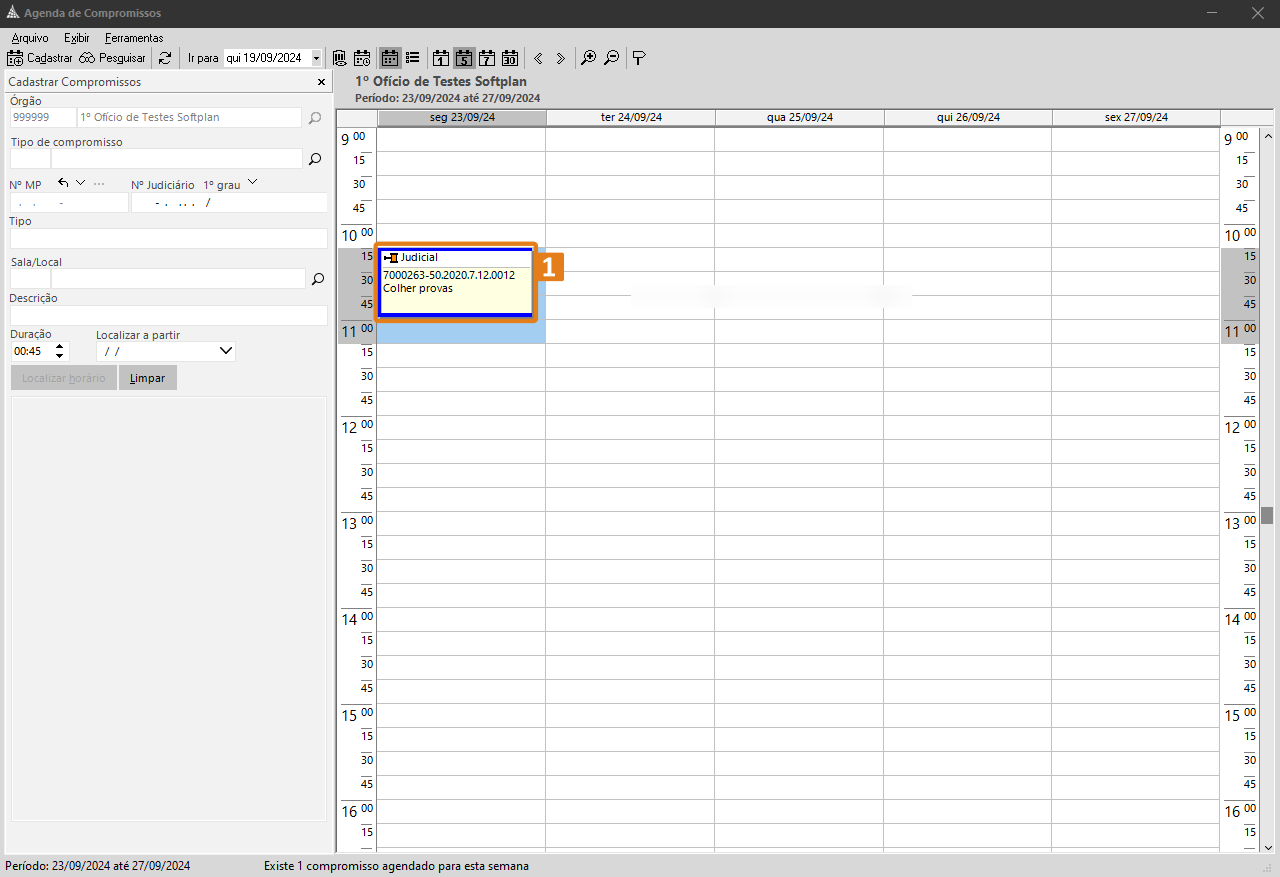Select the 30-day month view icon
1280x877 pixels.
[x=510, y=58]
